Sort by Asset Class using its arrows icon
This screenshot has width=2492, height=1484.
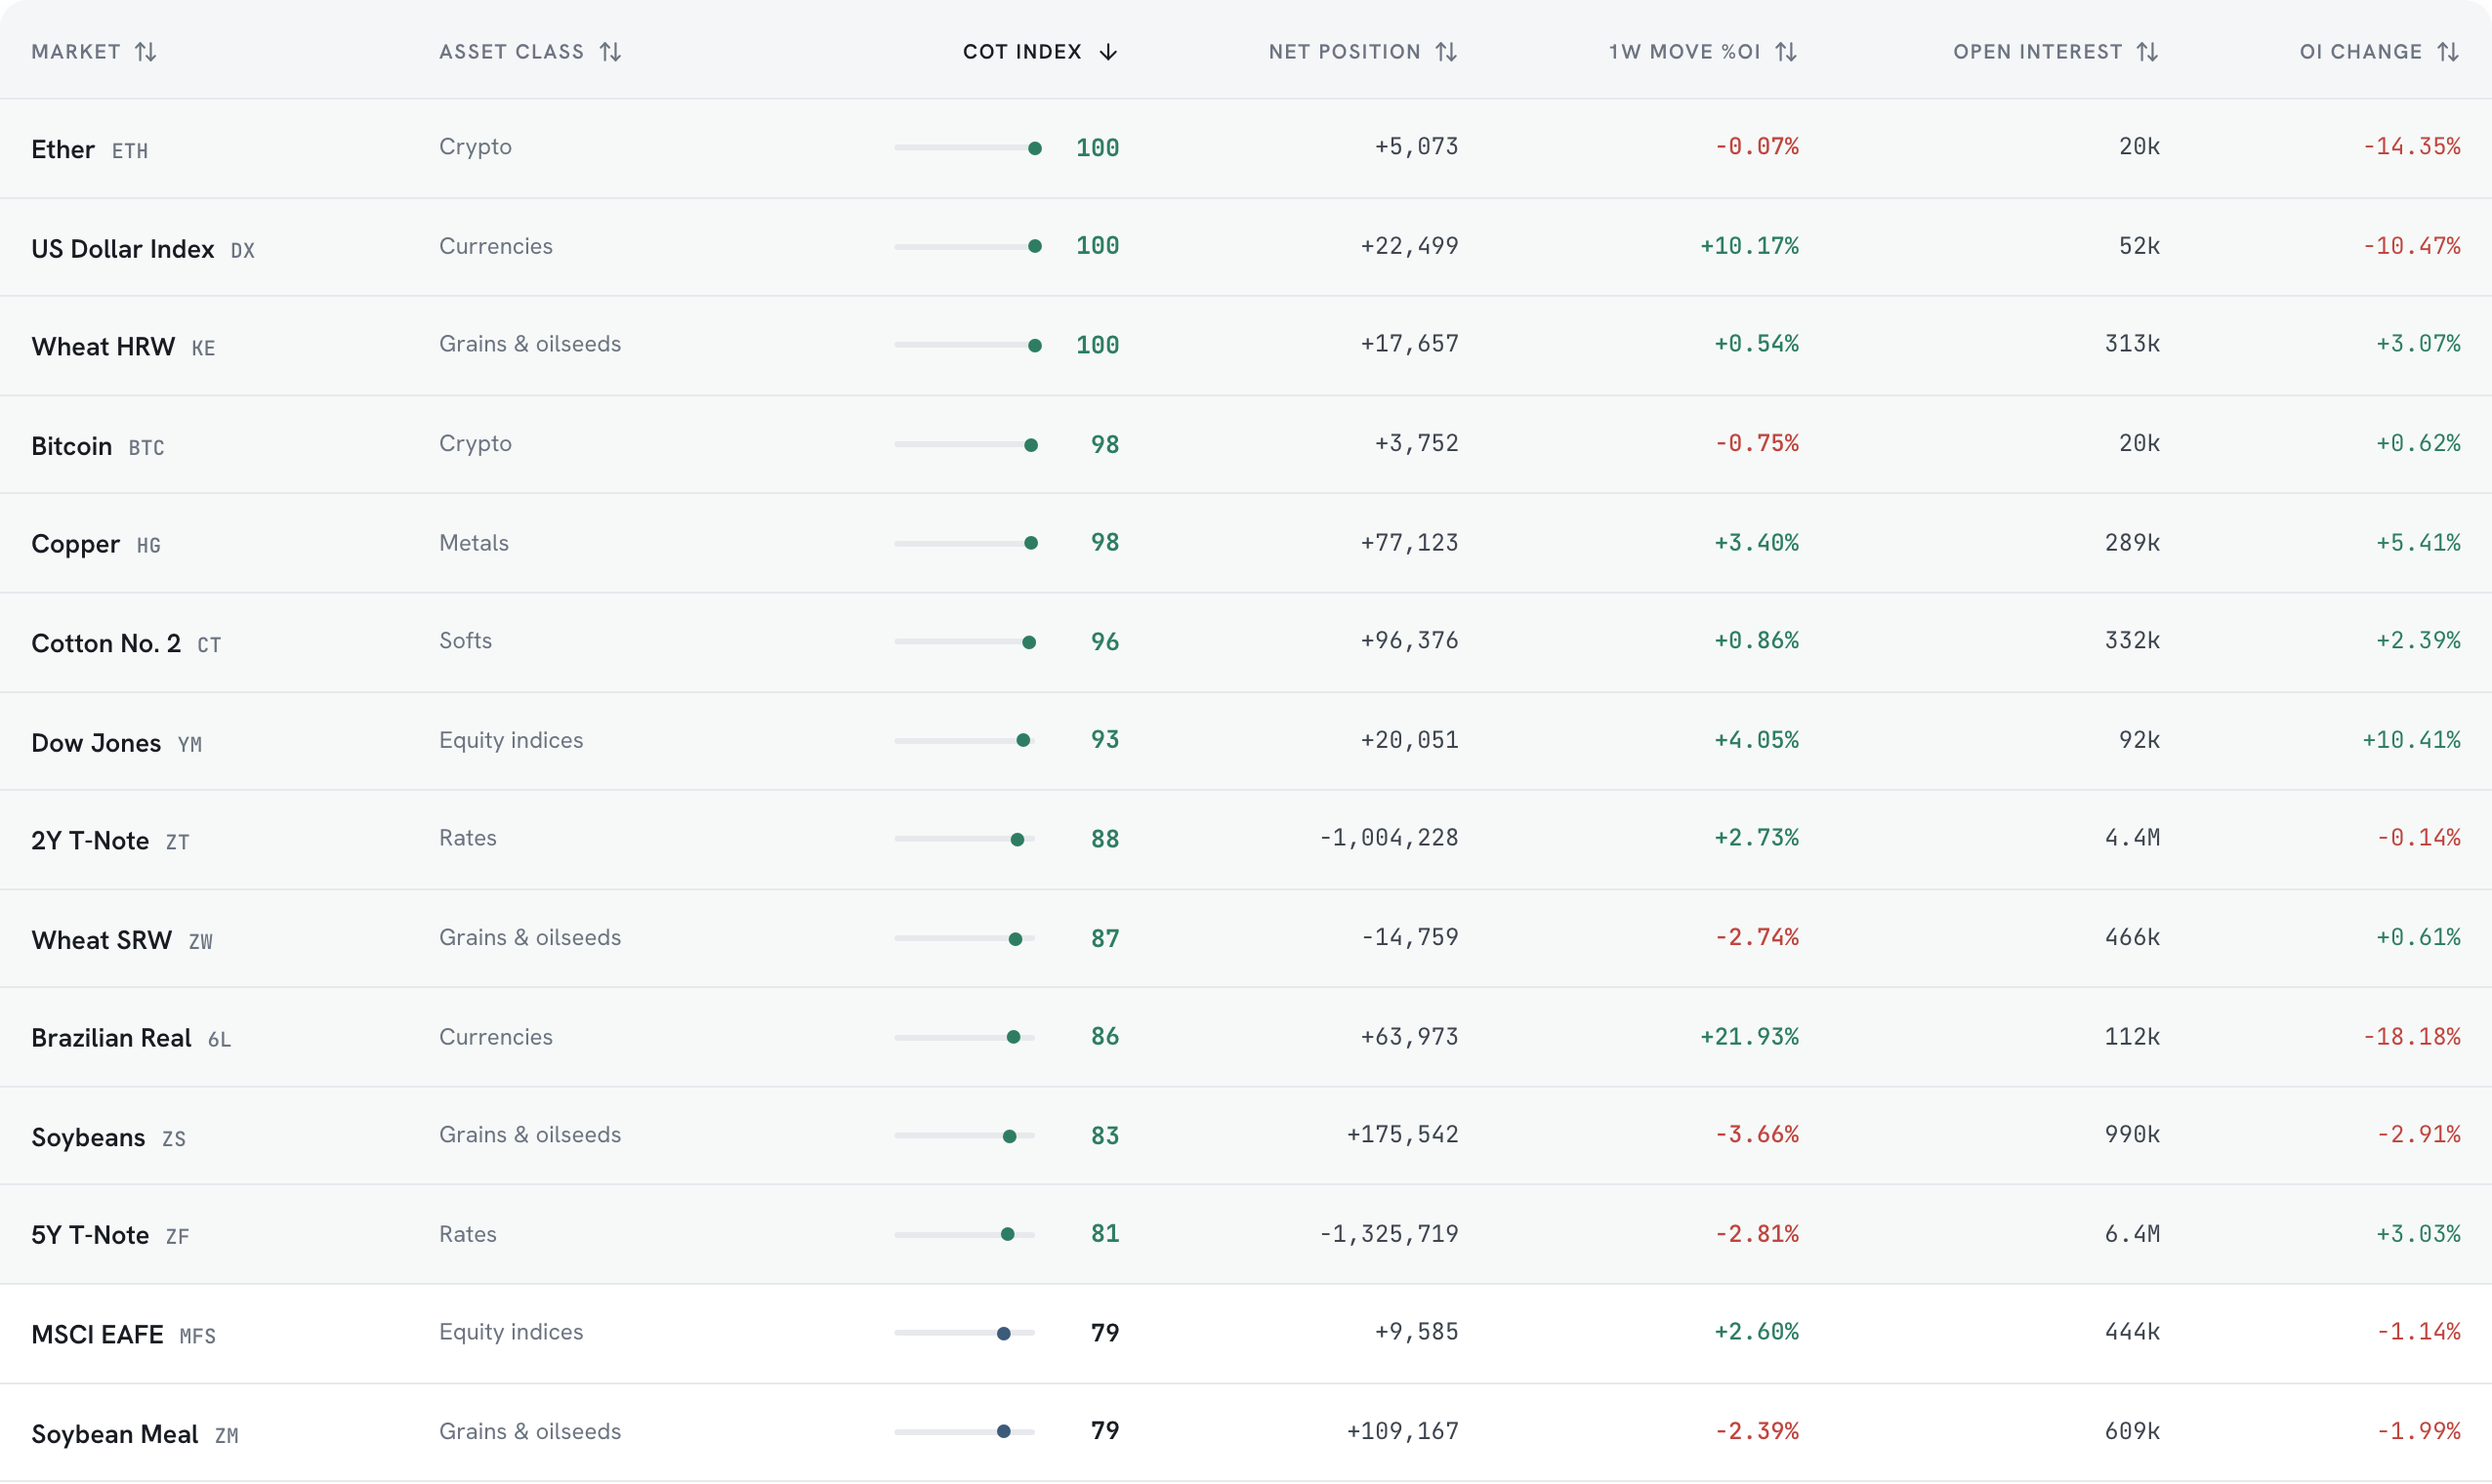(611, 52)
